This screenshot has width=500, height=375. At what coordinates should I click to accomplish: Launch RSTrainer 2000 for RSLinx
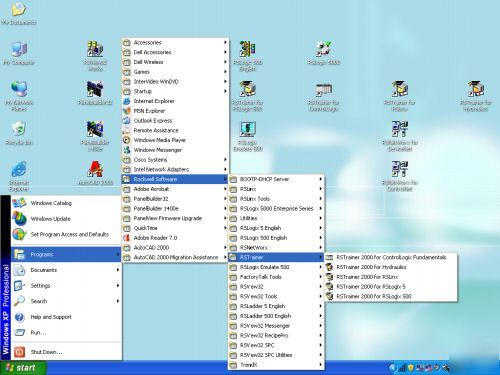pyautogui.click(x=391, y=277)
